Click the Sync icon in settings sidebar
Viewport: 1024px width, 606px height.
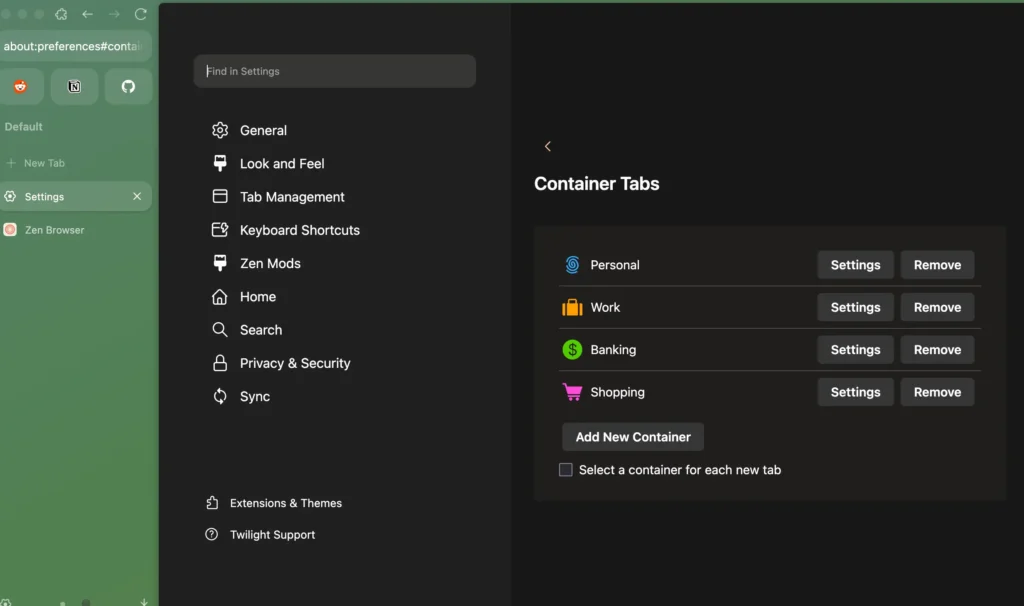coord(219,396)
